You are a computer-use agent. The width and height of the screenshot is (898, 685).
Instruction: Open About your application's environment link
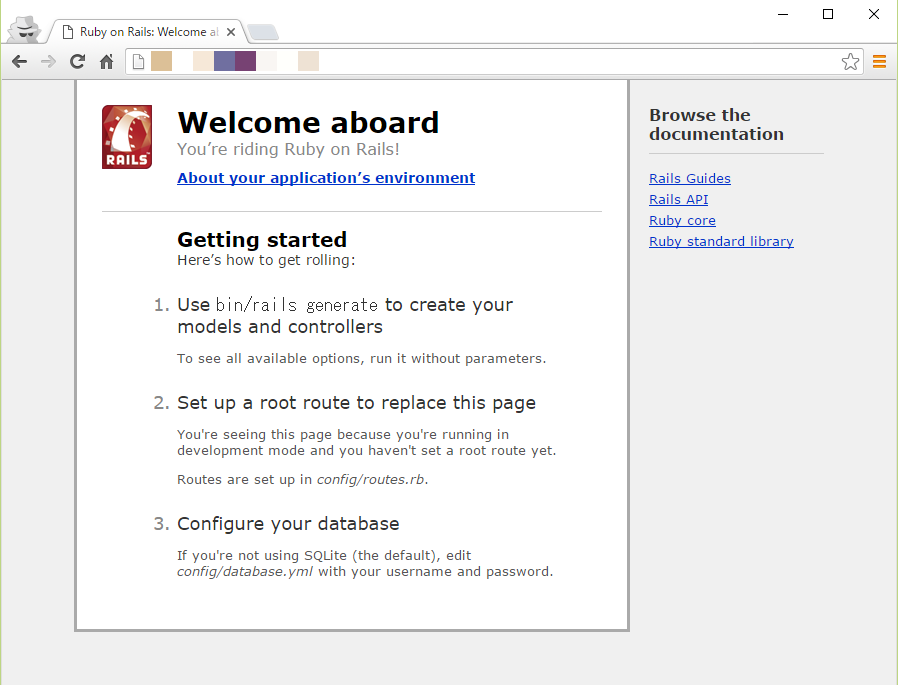(326, 178)
